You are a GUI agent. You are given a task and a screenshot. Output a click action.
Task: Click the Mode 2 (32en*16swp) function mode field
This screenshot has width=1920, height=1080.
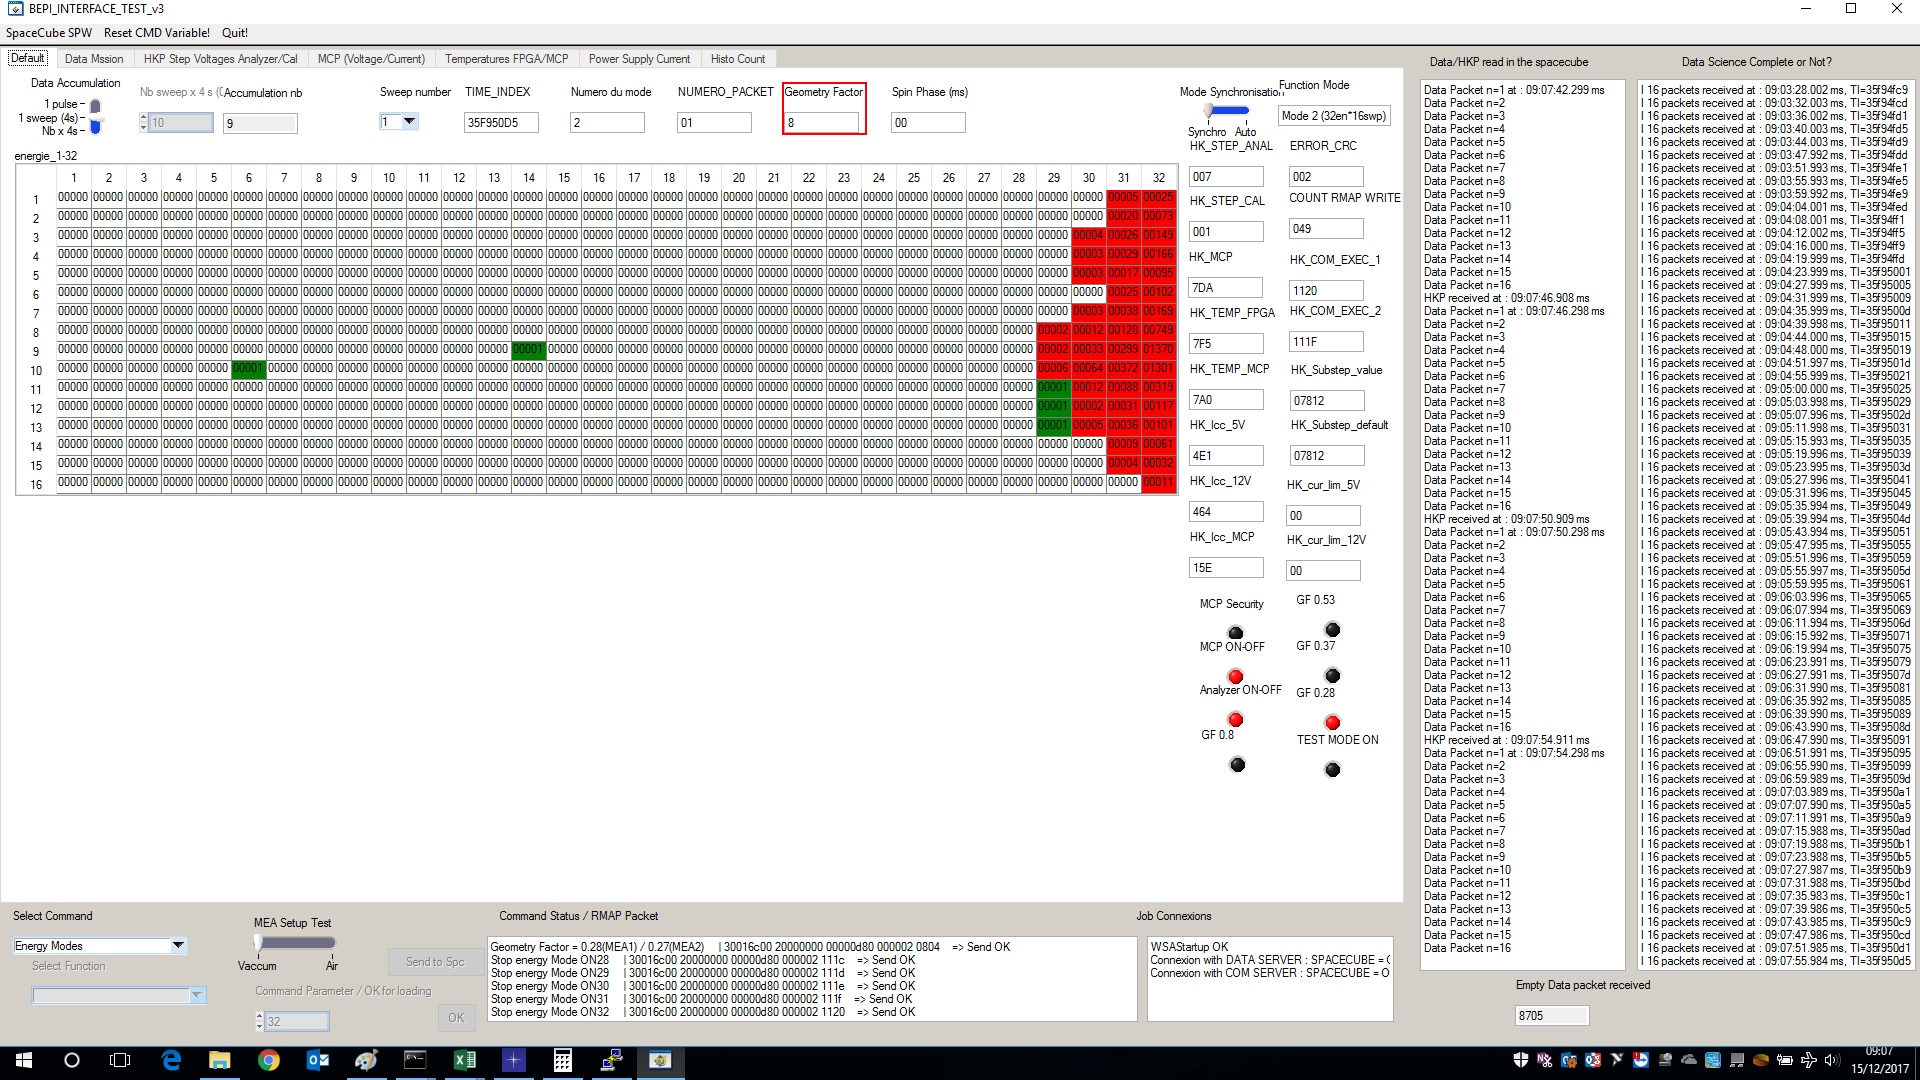click(x=1335, y=116)
